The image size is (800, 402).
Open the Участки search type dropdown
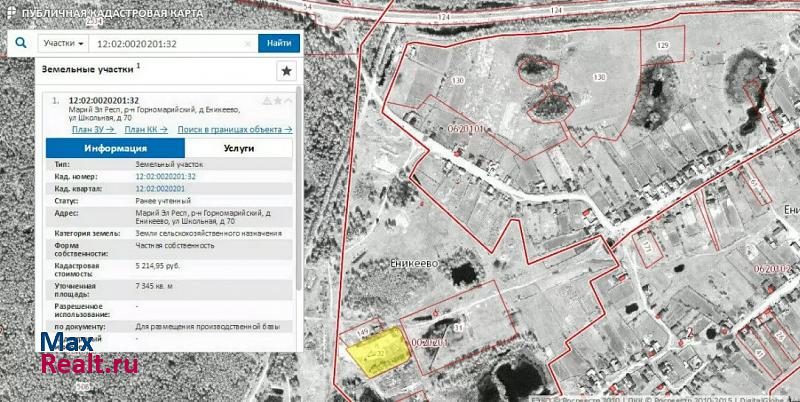(61, 44)
